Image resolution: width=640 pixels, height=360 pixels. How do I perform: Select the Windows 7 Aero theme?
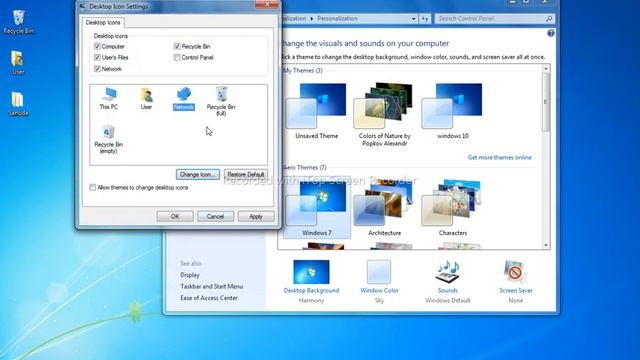coord(316,208)
